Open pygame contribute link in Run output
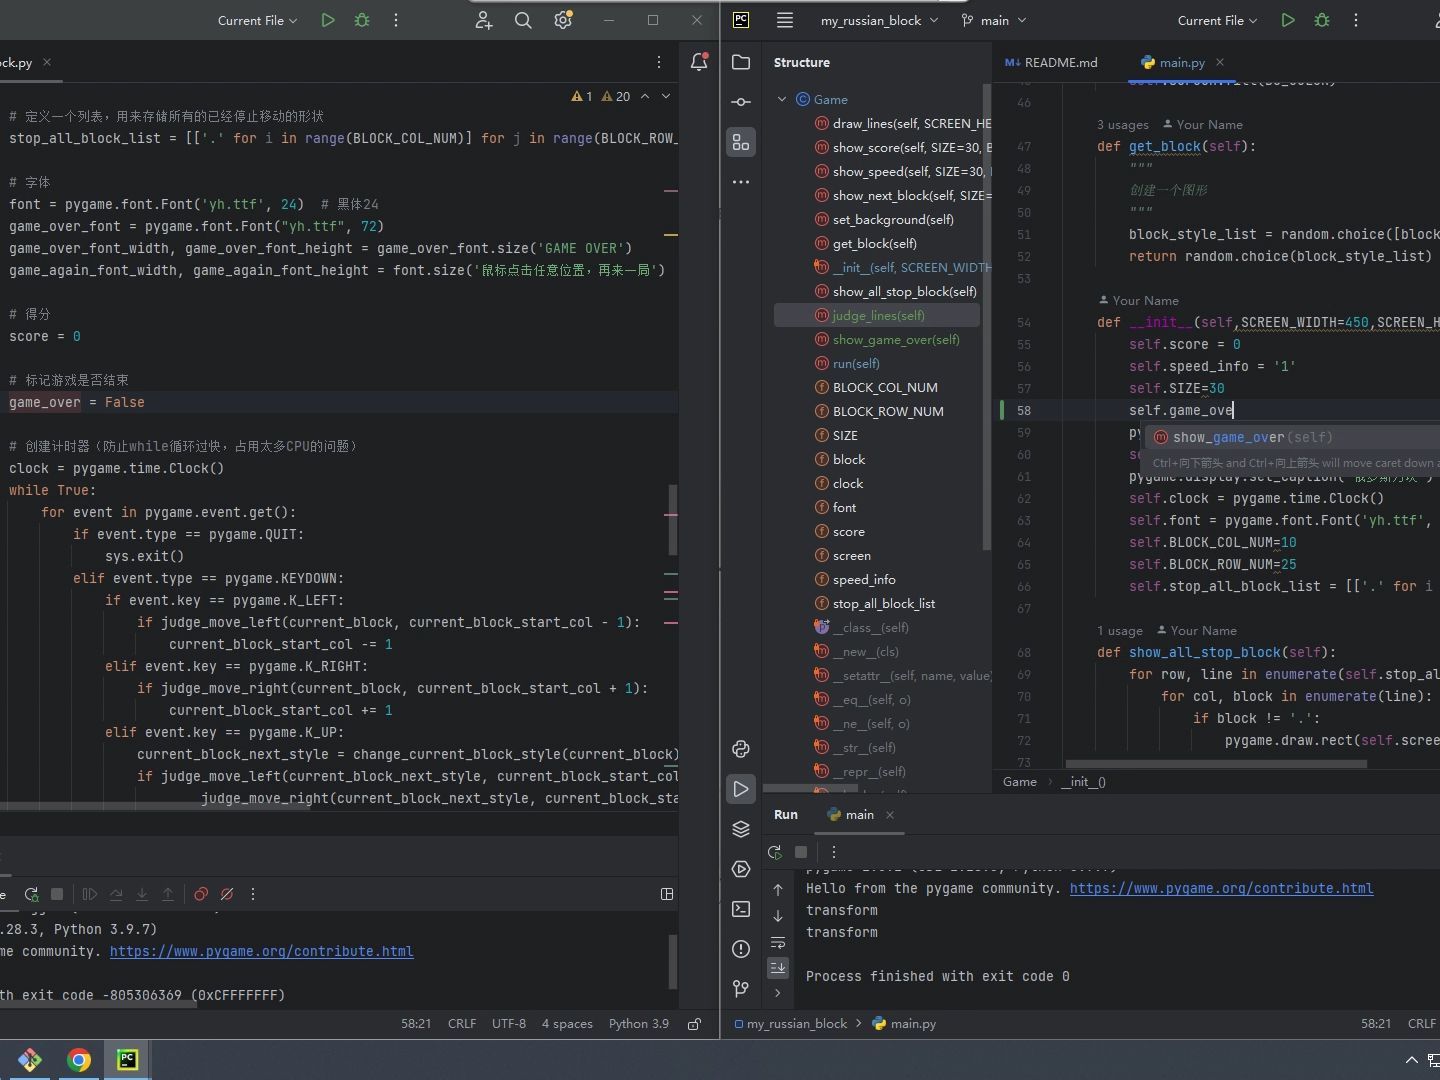This screenshot has height=1080, width=1440. [1221, 888]
